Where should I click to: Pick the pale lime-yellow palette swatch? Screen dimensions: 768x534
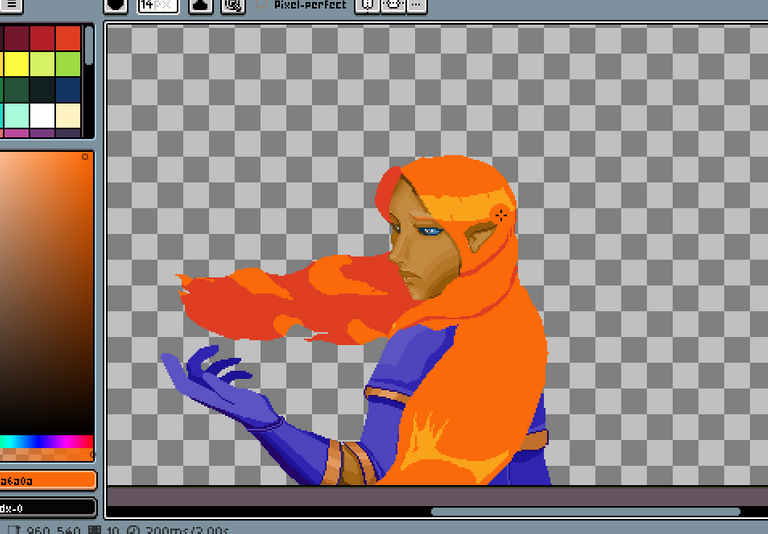(42, 64)
